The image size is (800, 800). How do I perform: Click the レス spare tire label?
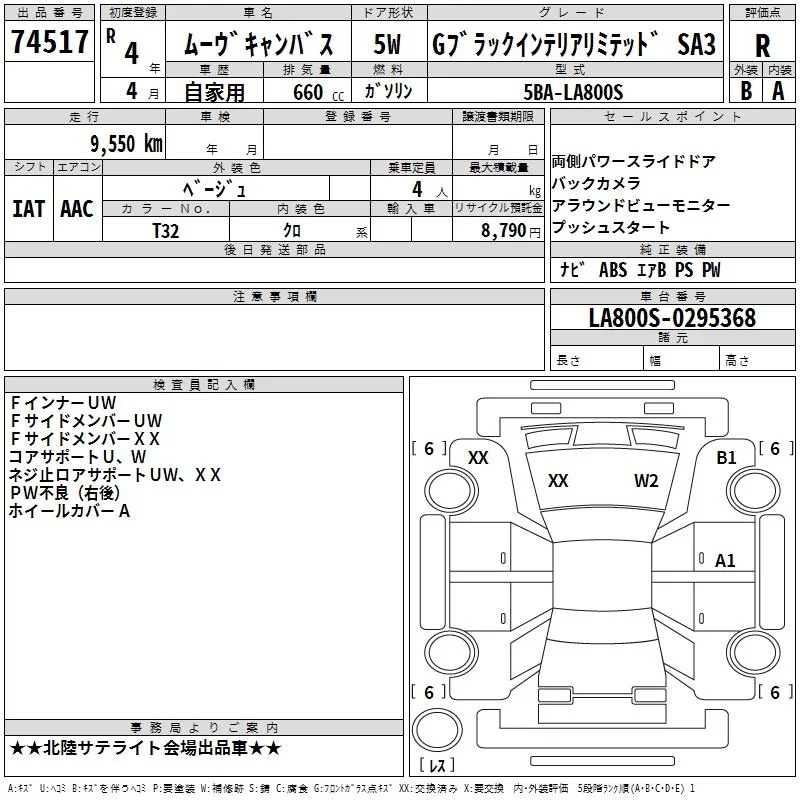tap(436, 764)
